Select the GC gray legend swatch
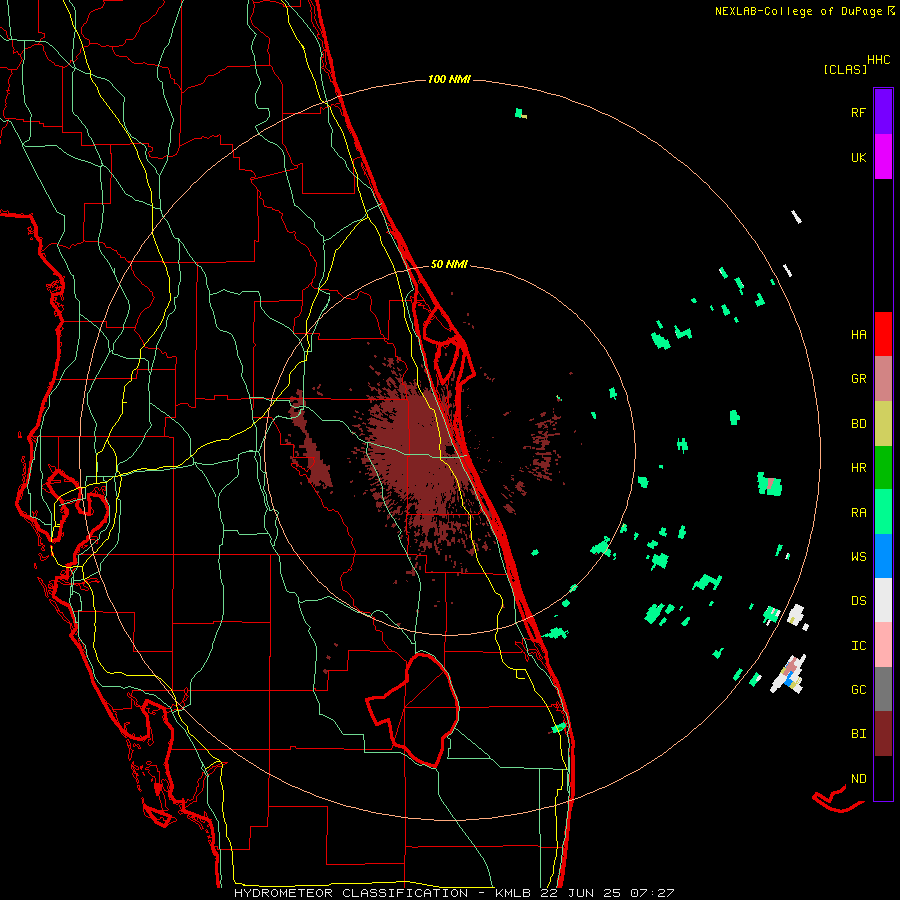This screenshot has width=900, height=900. tap(883, 689)
